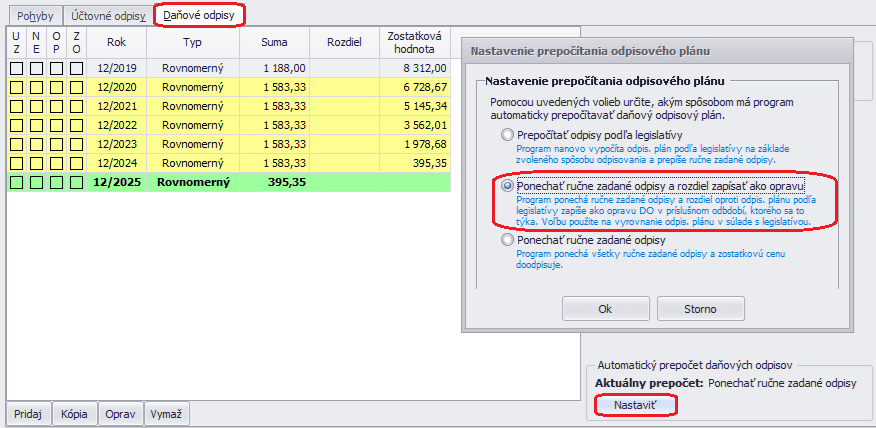Select Prepočítať odpisy podľa legislatívy option
The width and height of the screenshot is (876, 428).
pos(508,135)
